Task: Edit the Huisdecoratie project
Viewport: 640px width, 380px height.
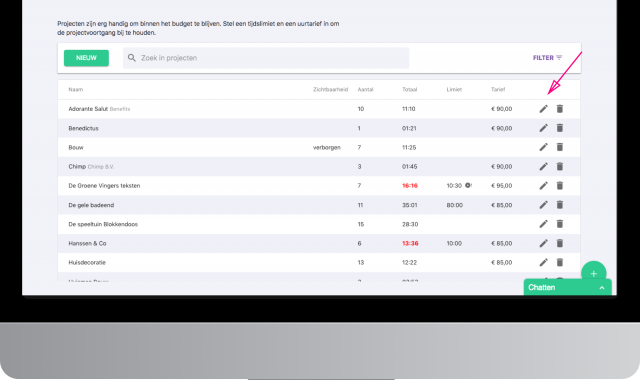Action: (543, 262)
